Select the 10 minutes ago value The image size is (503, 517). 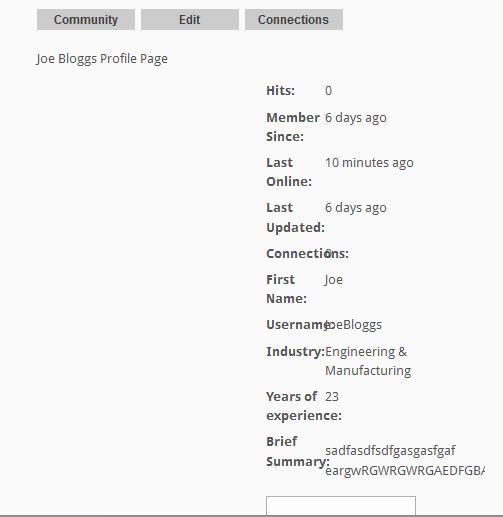[x=369, y=163]
